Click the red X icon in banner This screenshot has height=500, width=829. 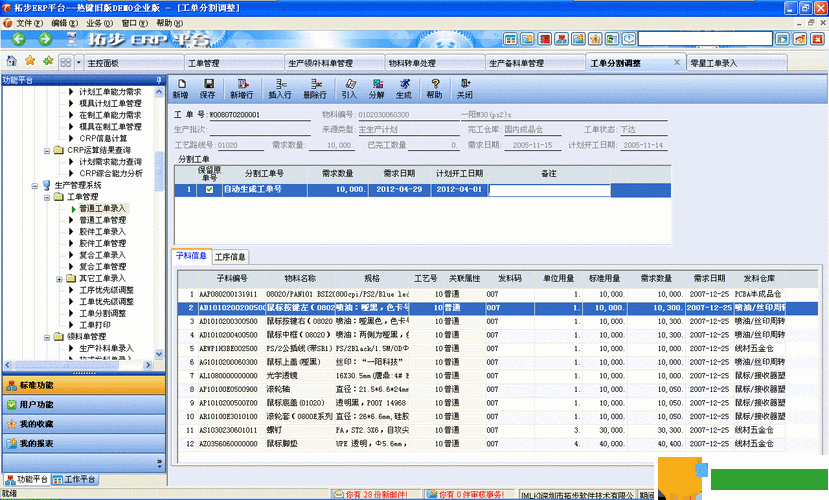click(817, 39)
